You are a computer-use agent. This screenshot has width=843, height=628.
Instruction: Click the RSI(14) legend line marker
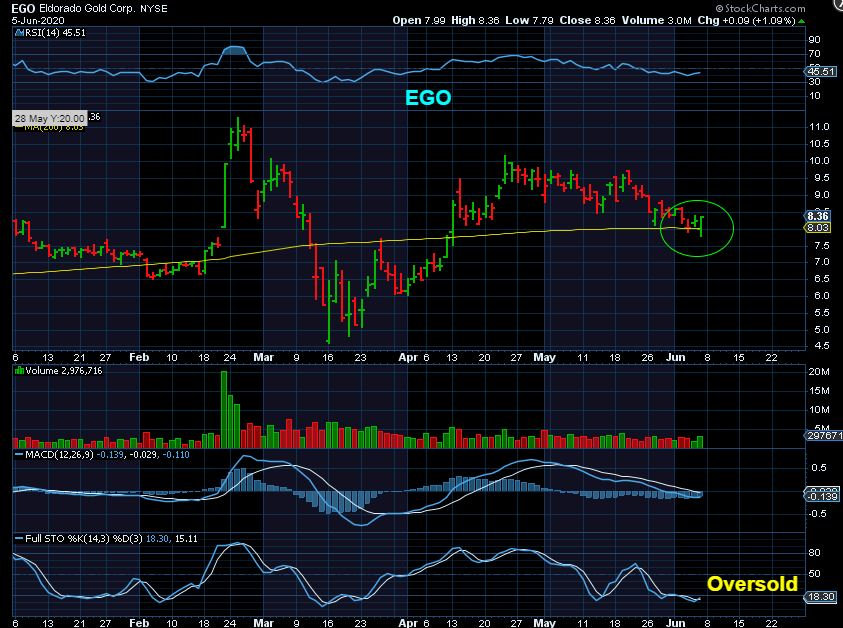coord(19,33)
